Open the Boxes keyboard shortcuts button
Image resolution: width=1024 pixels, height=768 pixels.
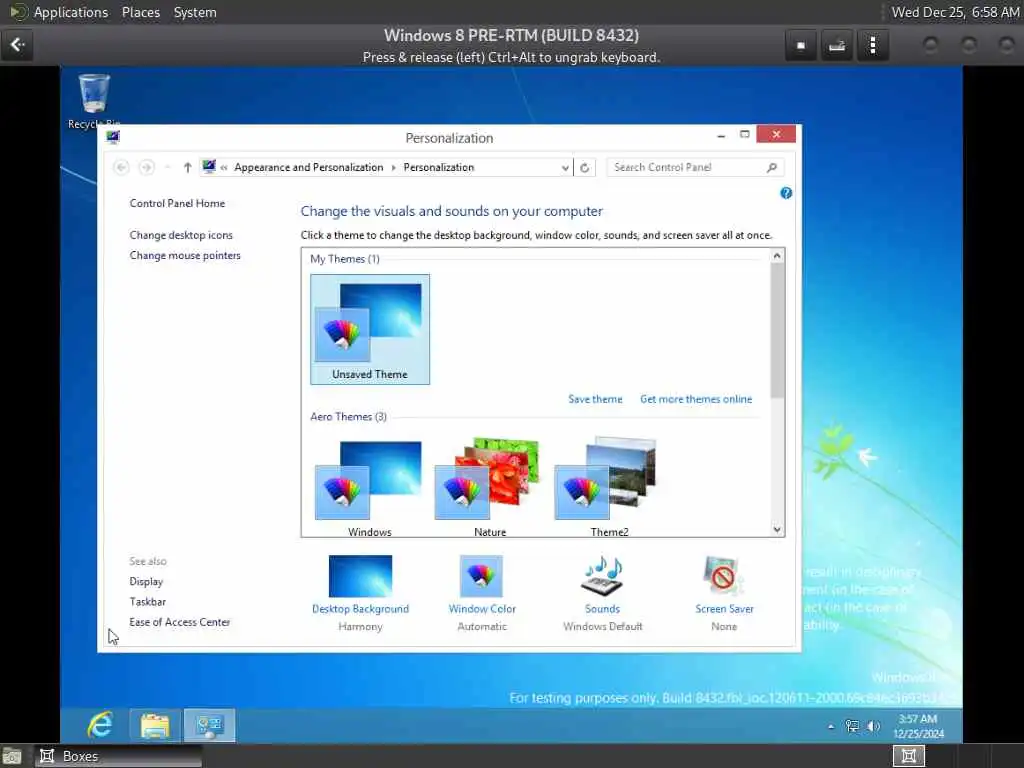coord(837,46)
